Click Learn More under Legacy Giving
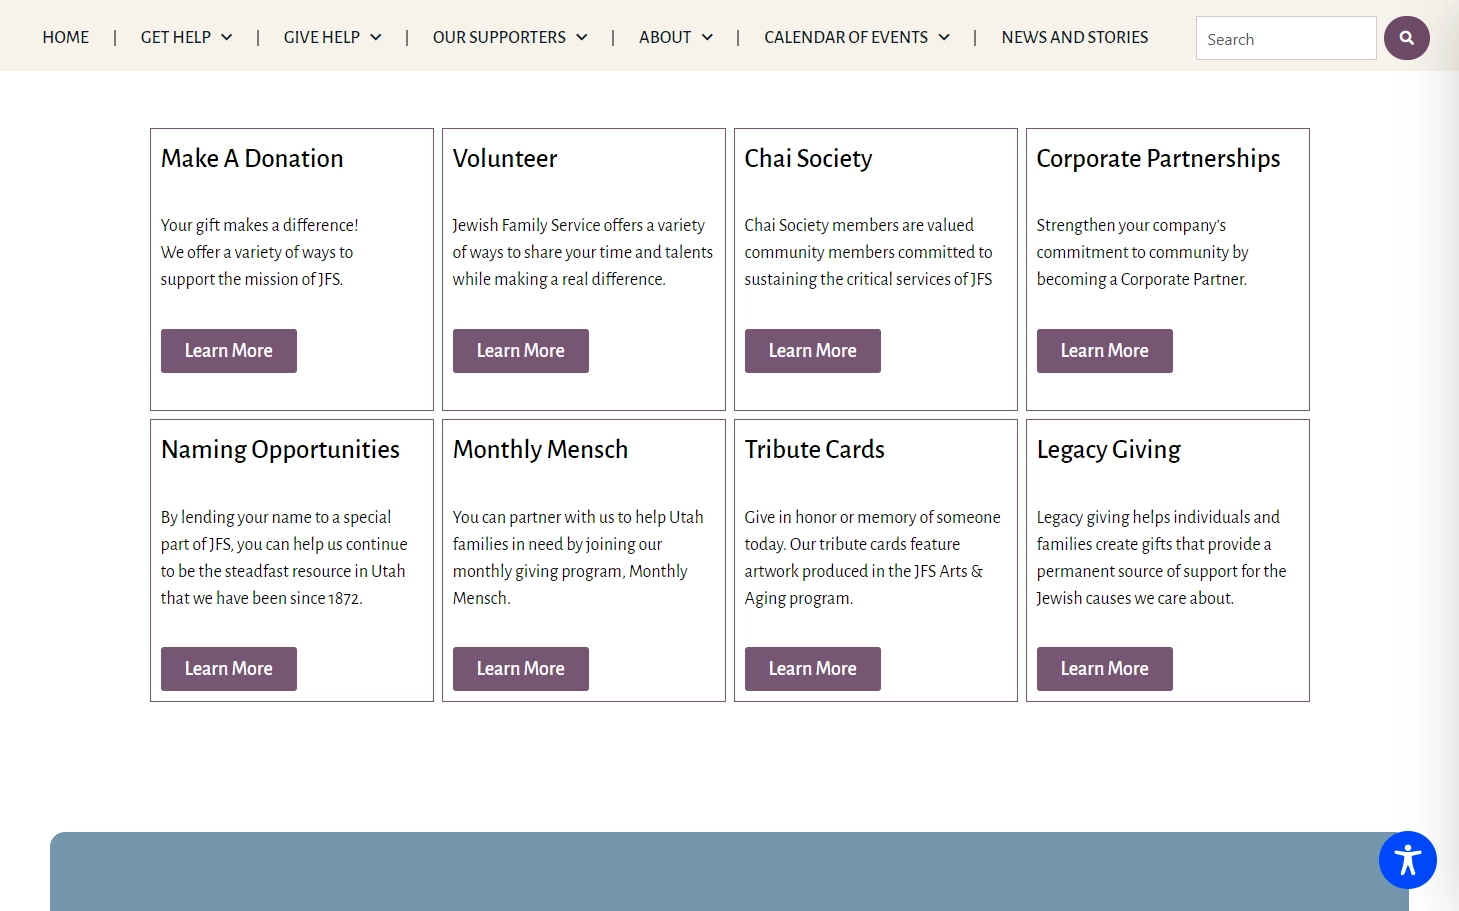1459x911 pixels. (x=1105, y=669)
